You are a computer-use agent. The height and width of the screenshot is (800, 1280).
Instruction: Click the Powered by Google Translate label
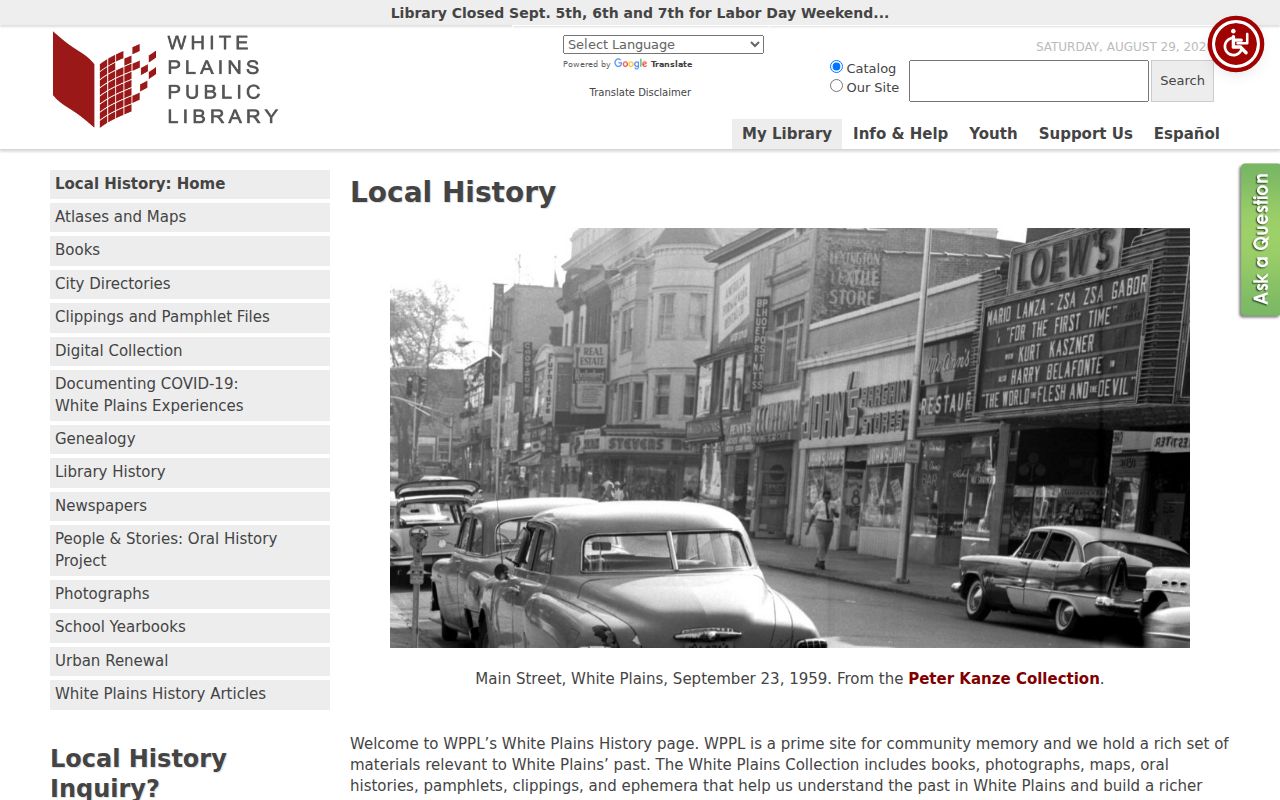pyautogui.click(x=628, y=64)
